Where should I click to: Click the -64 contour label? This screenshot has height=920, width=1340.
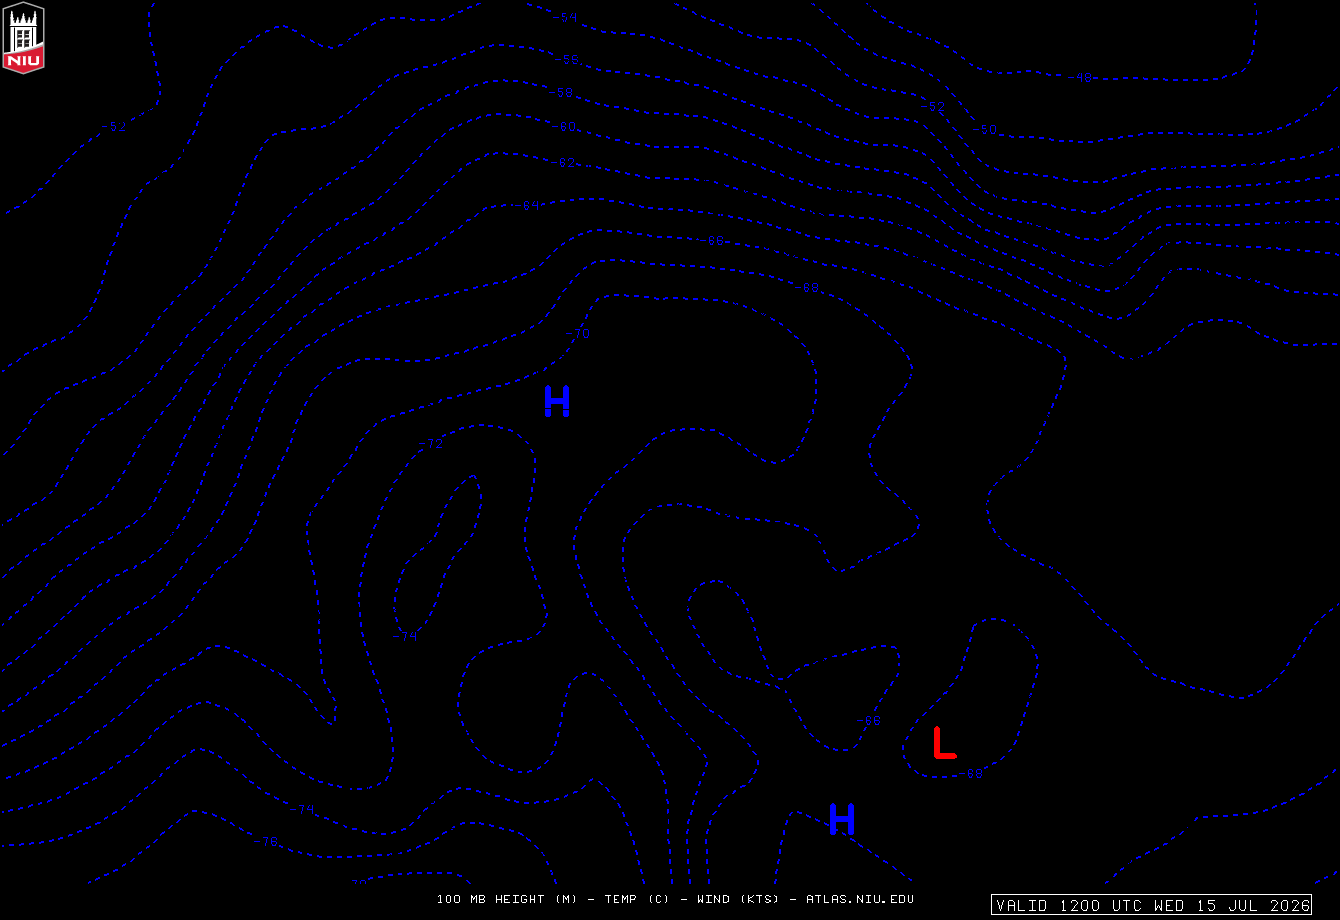pos(527,205)
